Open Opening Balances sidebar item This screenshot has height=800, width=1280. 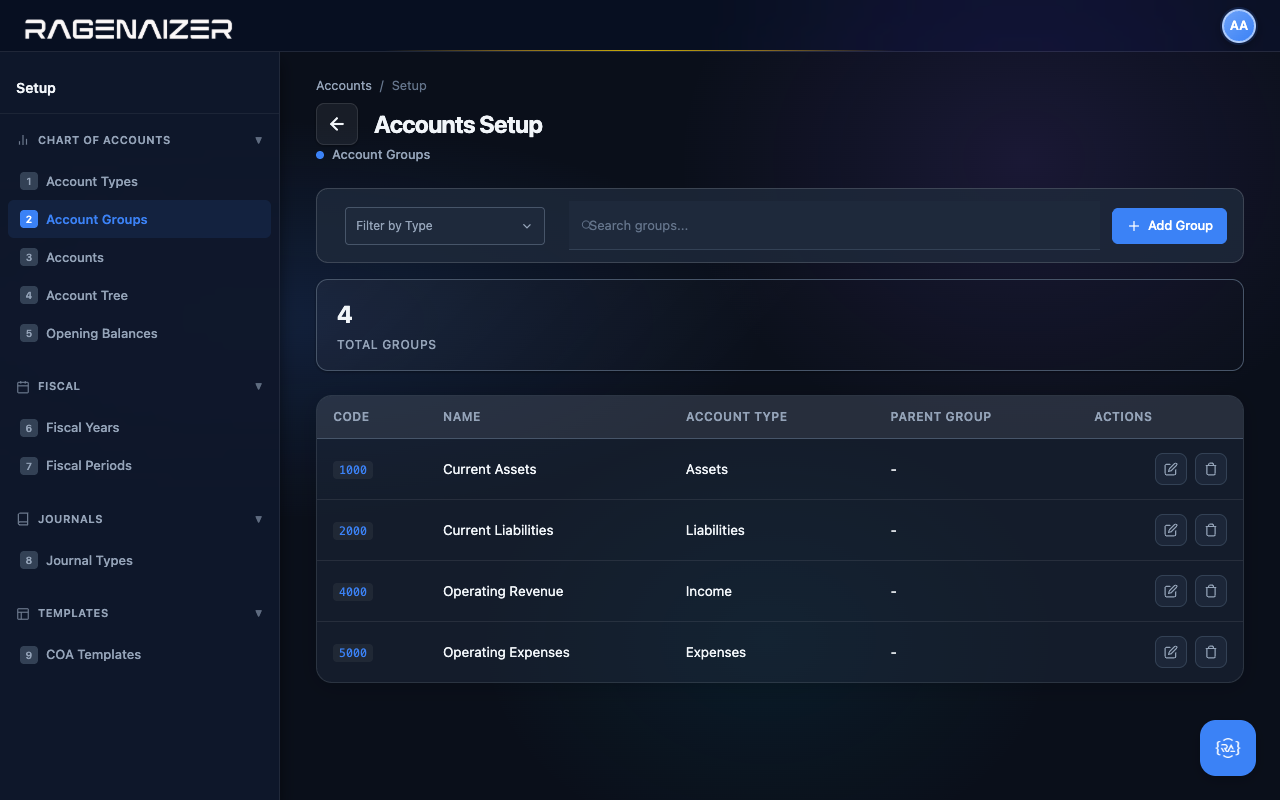pos(139,333)
